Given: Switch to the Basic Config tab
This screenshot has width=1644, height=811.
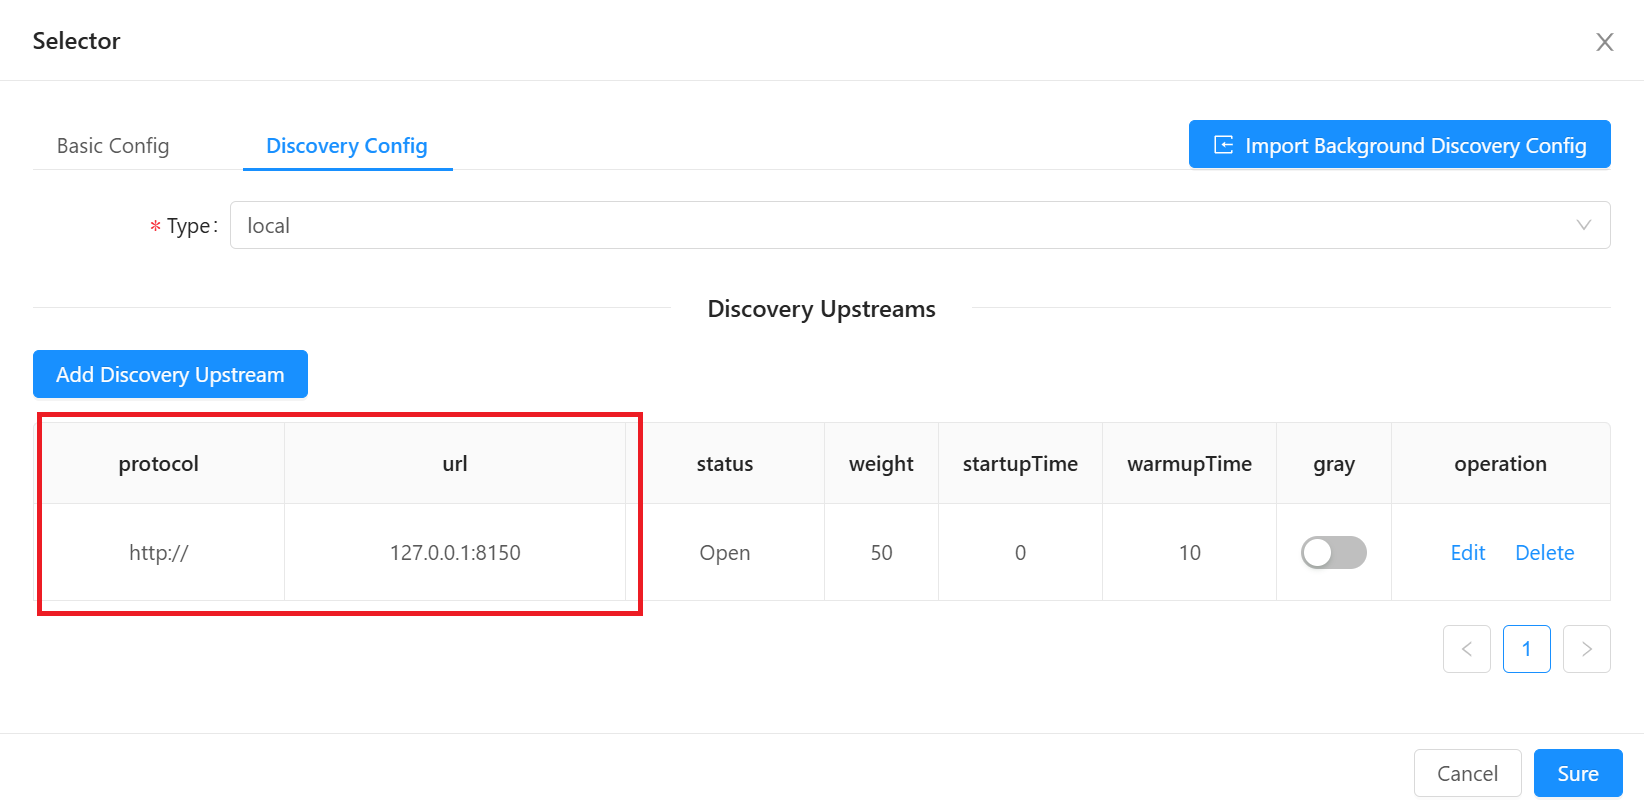Looking at the screenshot, I should [113, 146].
